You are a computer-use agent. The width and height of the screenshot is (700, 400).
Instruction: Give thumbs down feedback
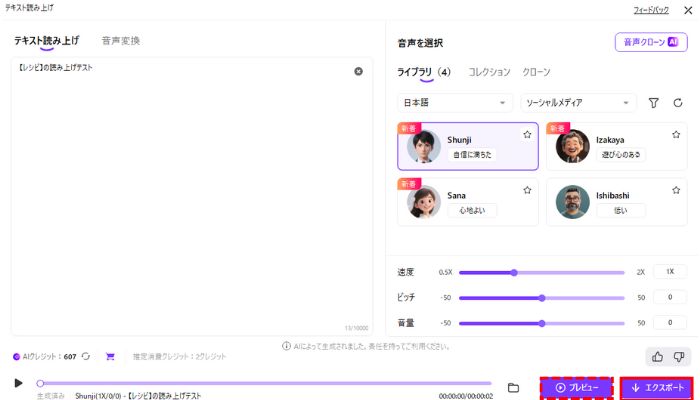click(678, 356)
